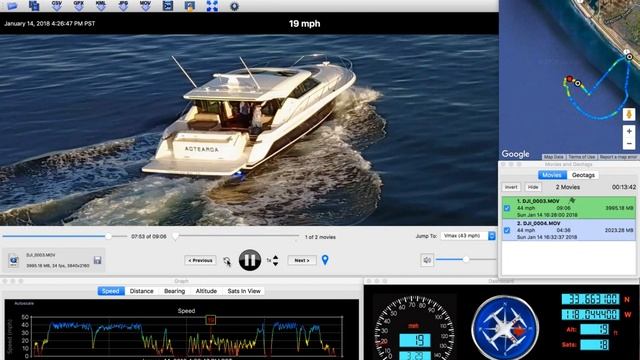Export track as KML
This screenshot has width=640, height=360.
click(101, 5)
